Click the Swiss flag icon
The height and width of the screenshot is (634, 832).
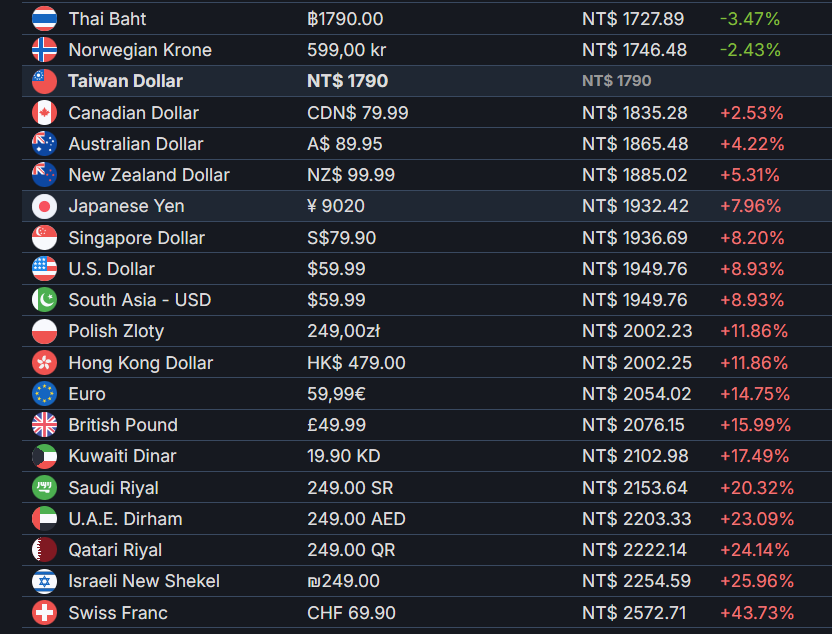(x=45, y=613)
